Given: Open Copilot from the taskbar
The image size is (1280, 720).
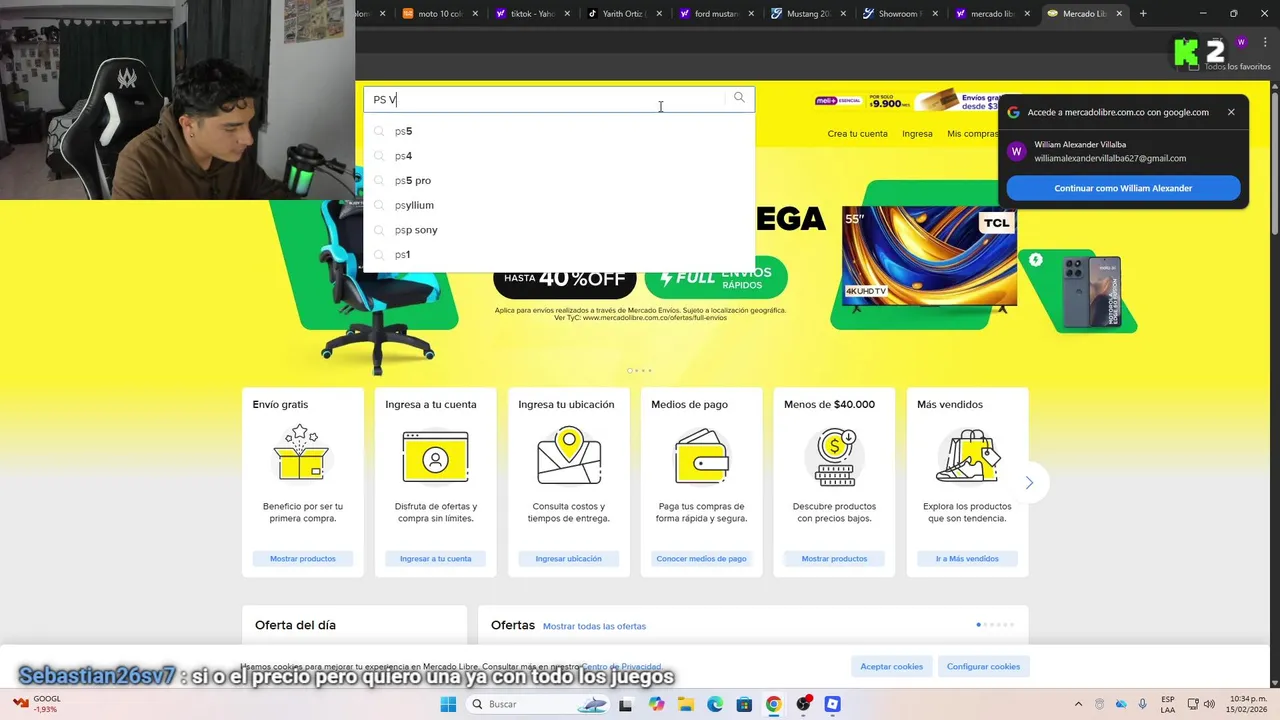Looking at the screenshot, I should pos(656,704).
